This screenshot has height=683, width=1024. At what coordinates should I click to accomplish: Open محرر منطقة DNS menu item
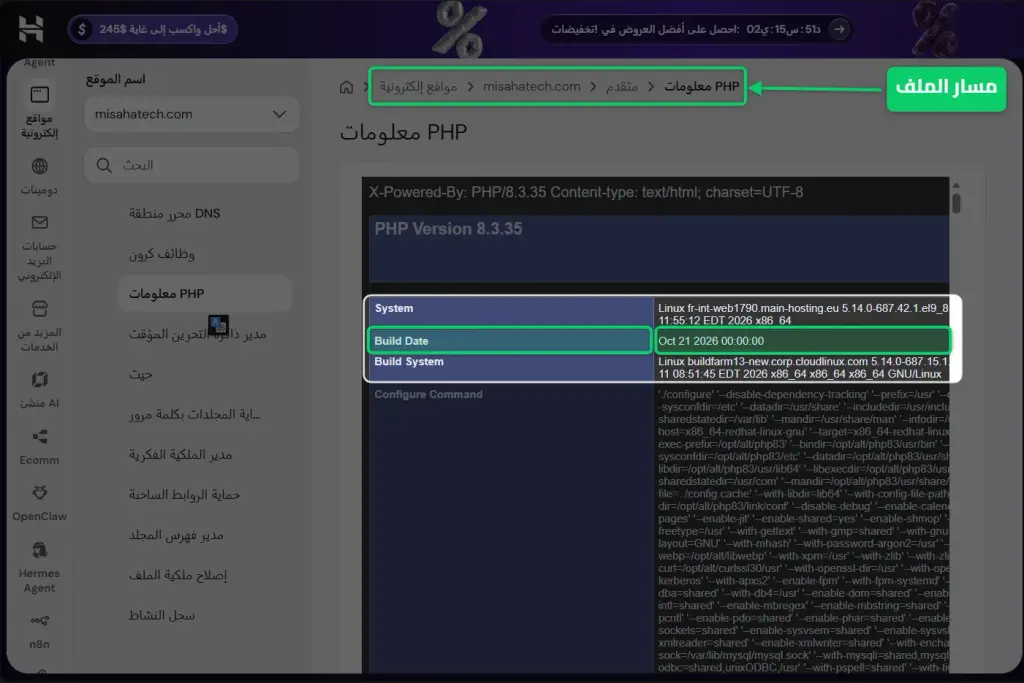(x=174, y=214)
